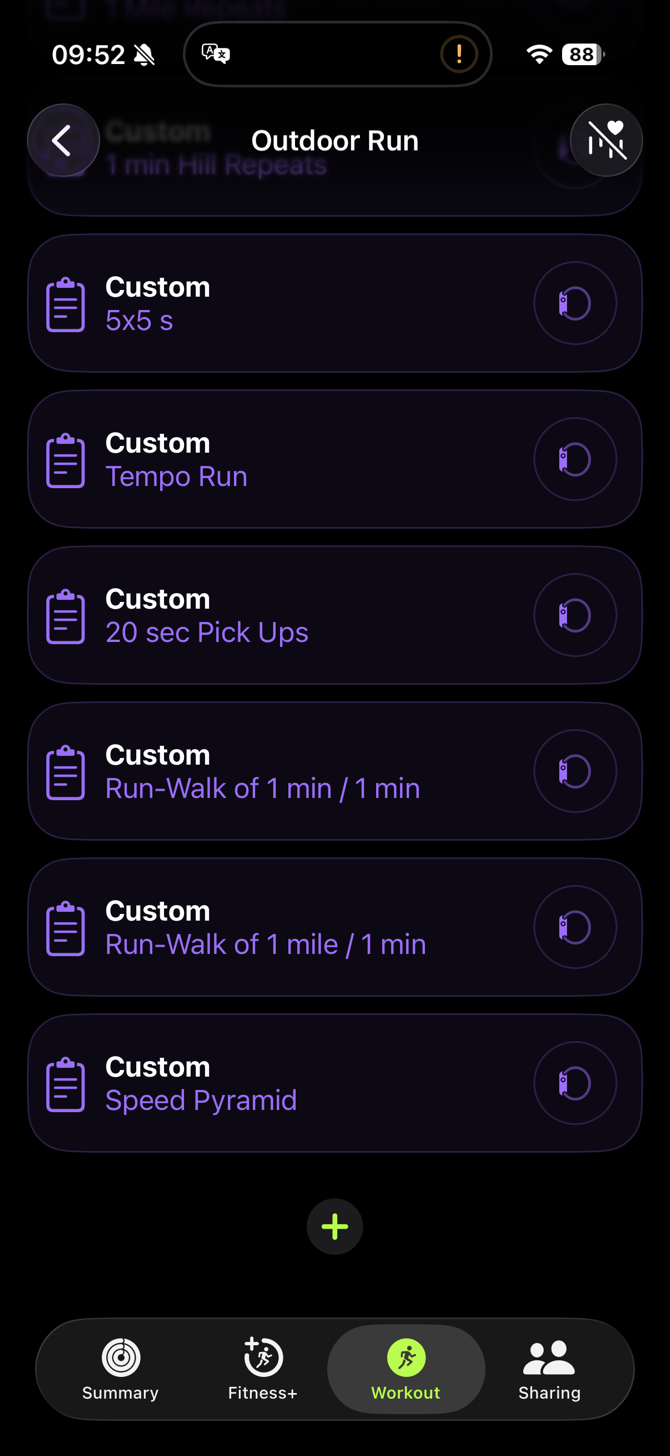Image resolution: width=670 pixels, height=1456 pixels.
Task: Open the 20 sec Pick Ups workout
Action: [x=280, y=616]
